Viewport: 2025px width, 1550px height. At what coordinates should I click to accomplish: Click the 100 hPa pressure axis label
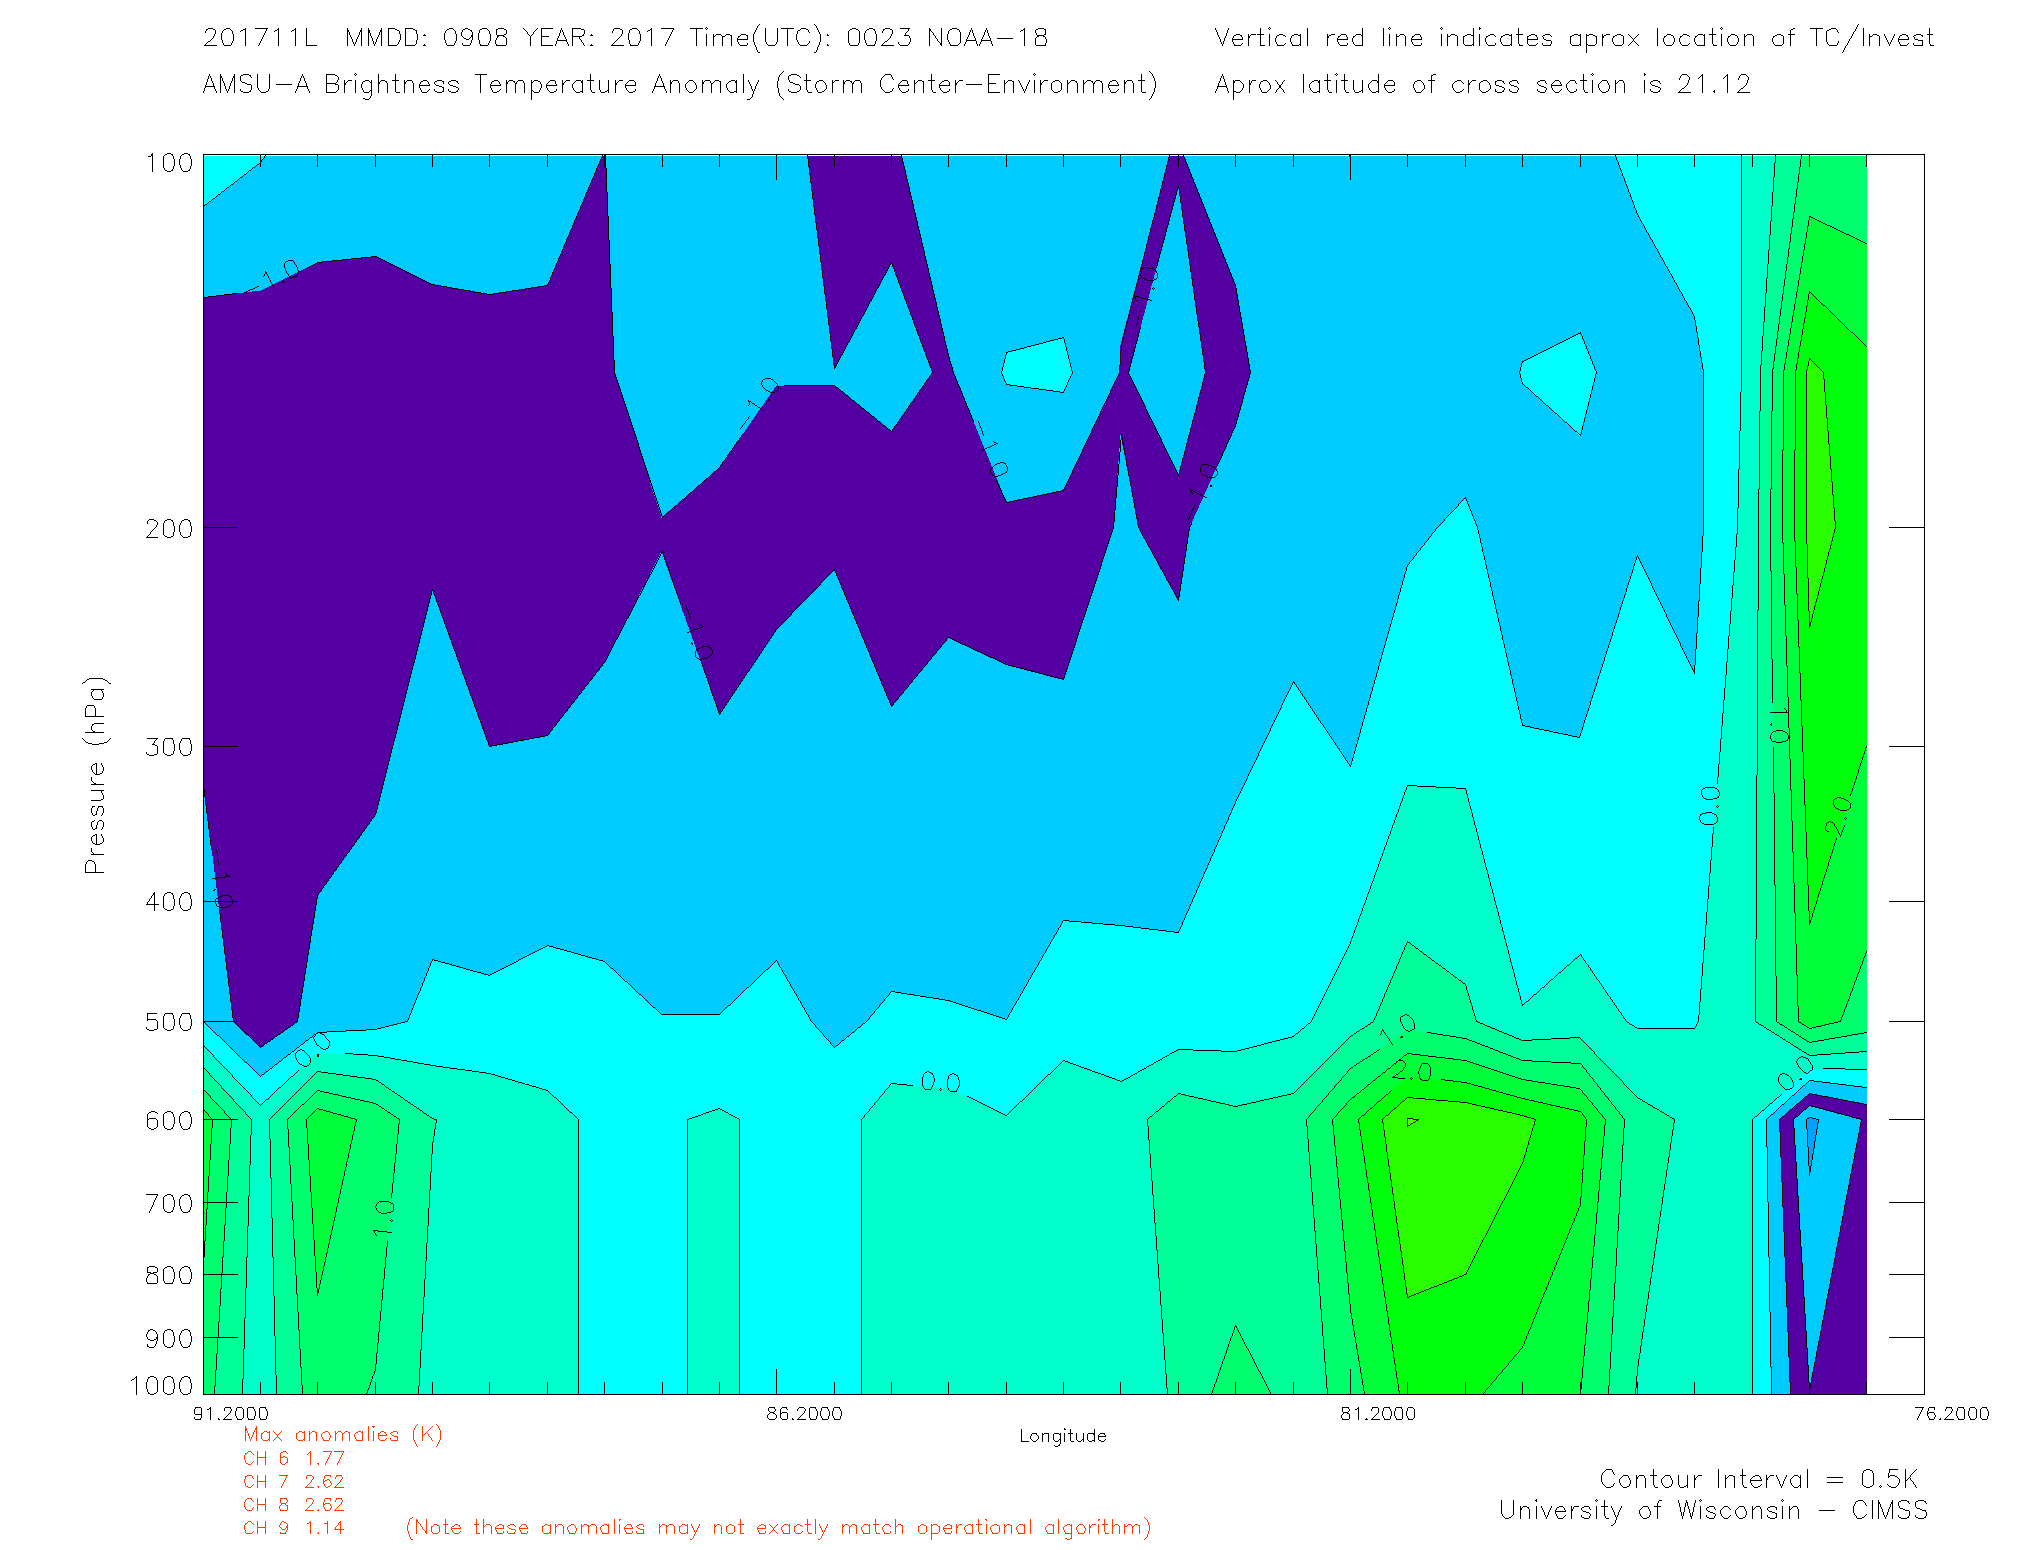click(168, 163)
